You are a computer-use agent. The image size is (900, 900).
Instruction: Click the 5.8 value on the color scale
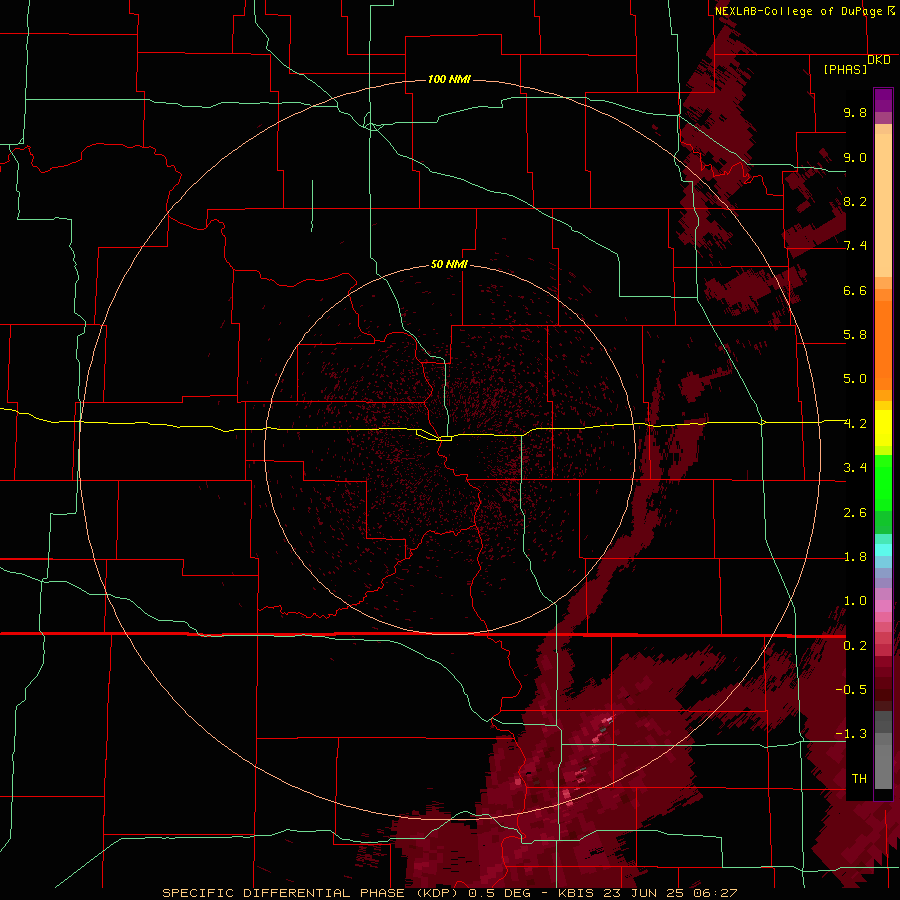(x=855, y=335)
